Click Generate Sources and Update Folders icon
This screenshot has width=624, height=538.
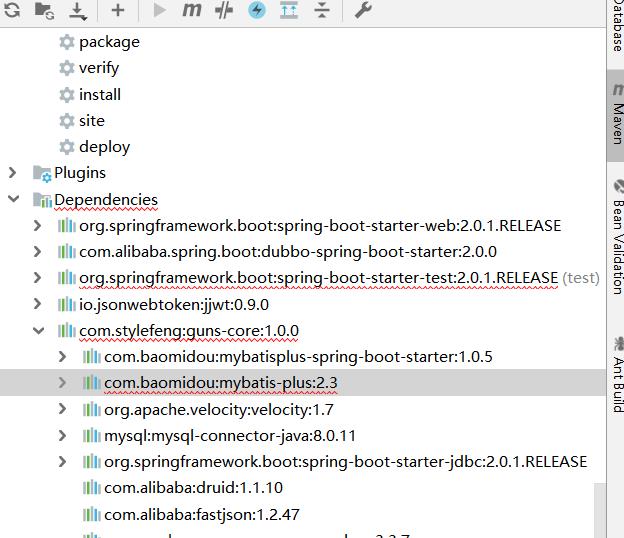(x=44, y=10)
